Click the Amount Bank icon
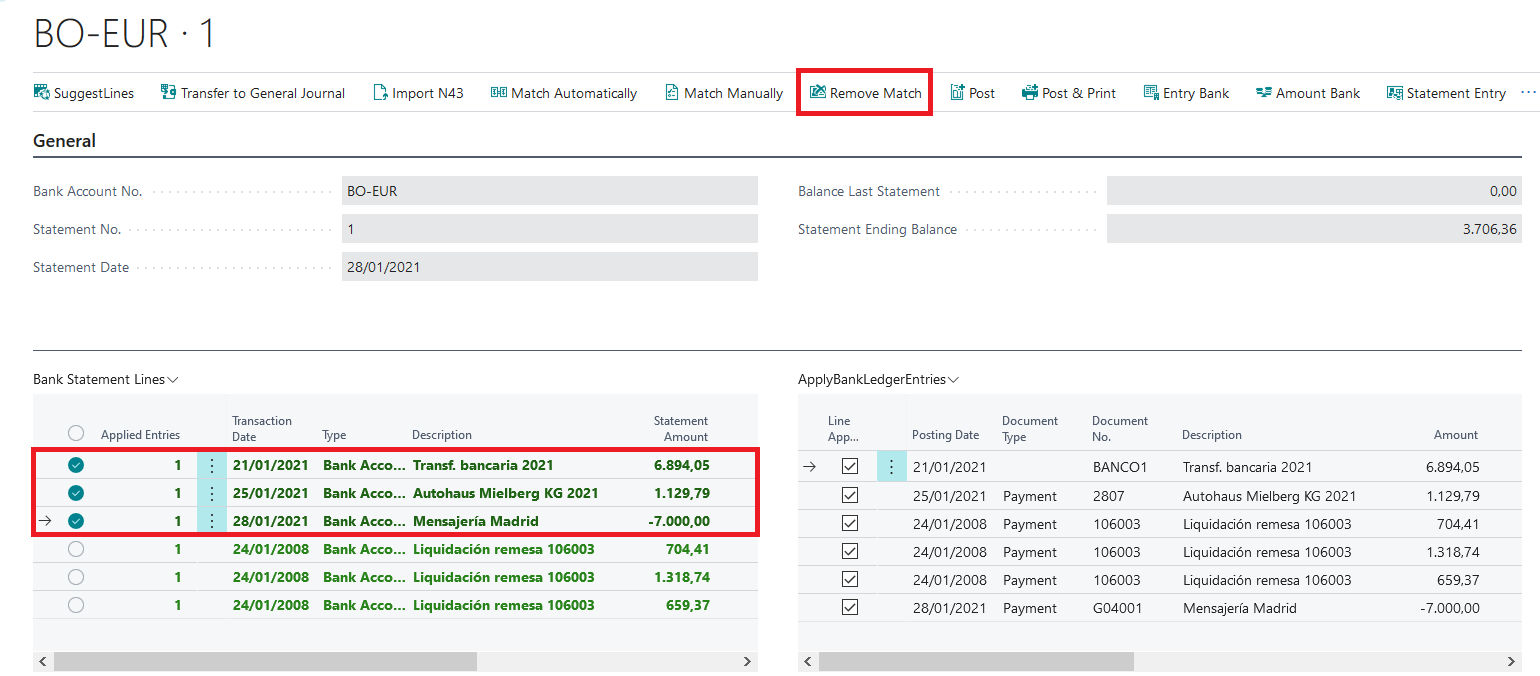The width and height of the screenshot is (1540, 676). coord(1264,92)
